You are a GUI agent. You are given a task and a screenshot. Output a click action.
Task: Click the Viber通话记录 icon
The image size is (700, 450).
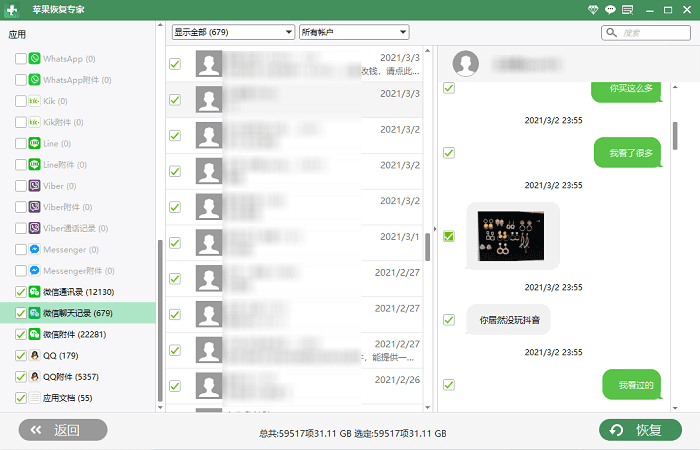34,228
